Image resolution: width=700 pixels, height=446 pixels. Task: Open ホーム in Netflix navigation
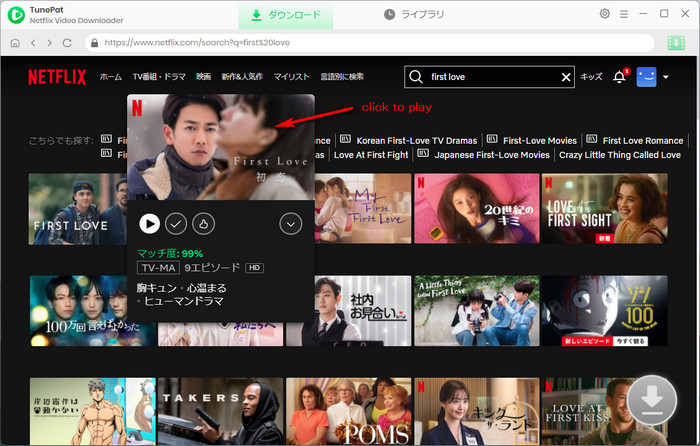coord(111,77)
